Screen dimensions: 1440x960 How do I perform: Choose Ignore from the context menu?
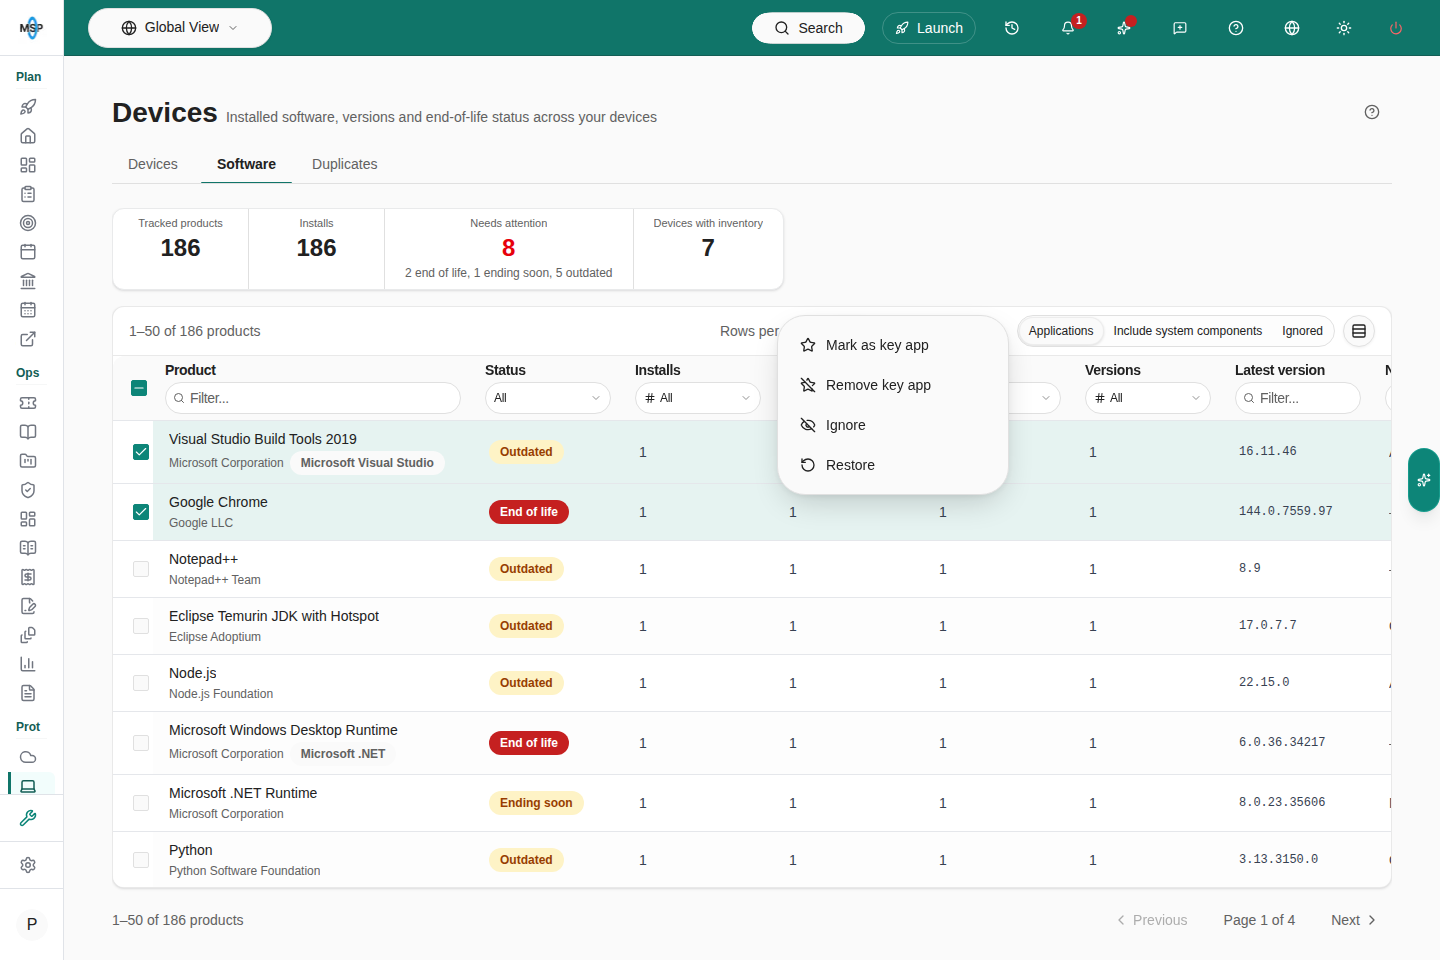point(893,425)
